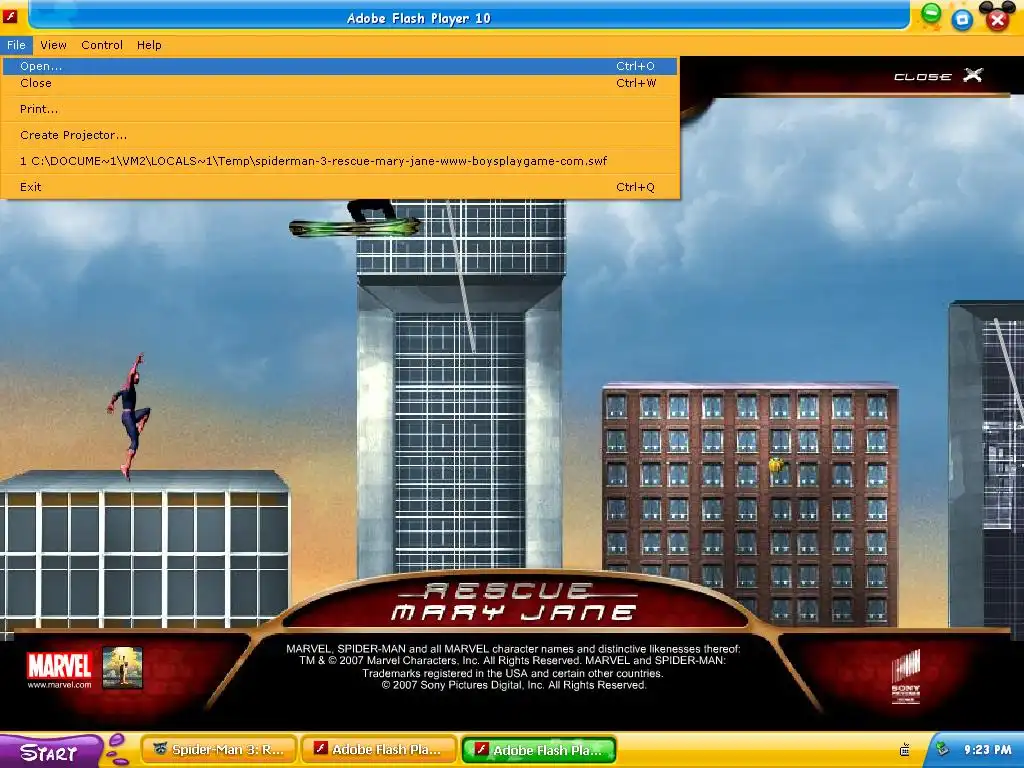Image resolution: width=1024 pixels, height=768 pixels.
Task: Open the View menu
Action: 53,45
